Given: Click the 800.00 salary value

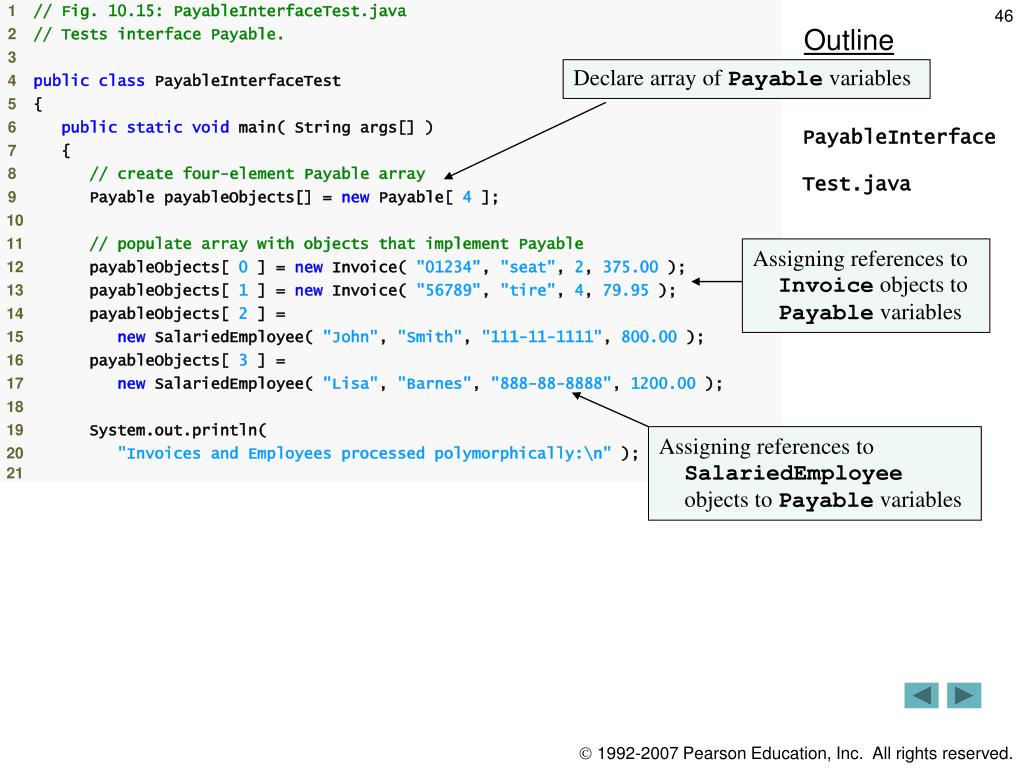Looking at the screenshot, I should pyautogui.click(x=649, y=337).
